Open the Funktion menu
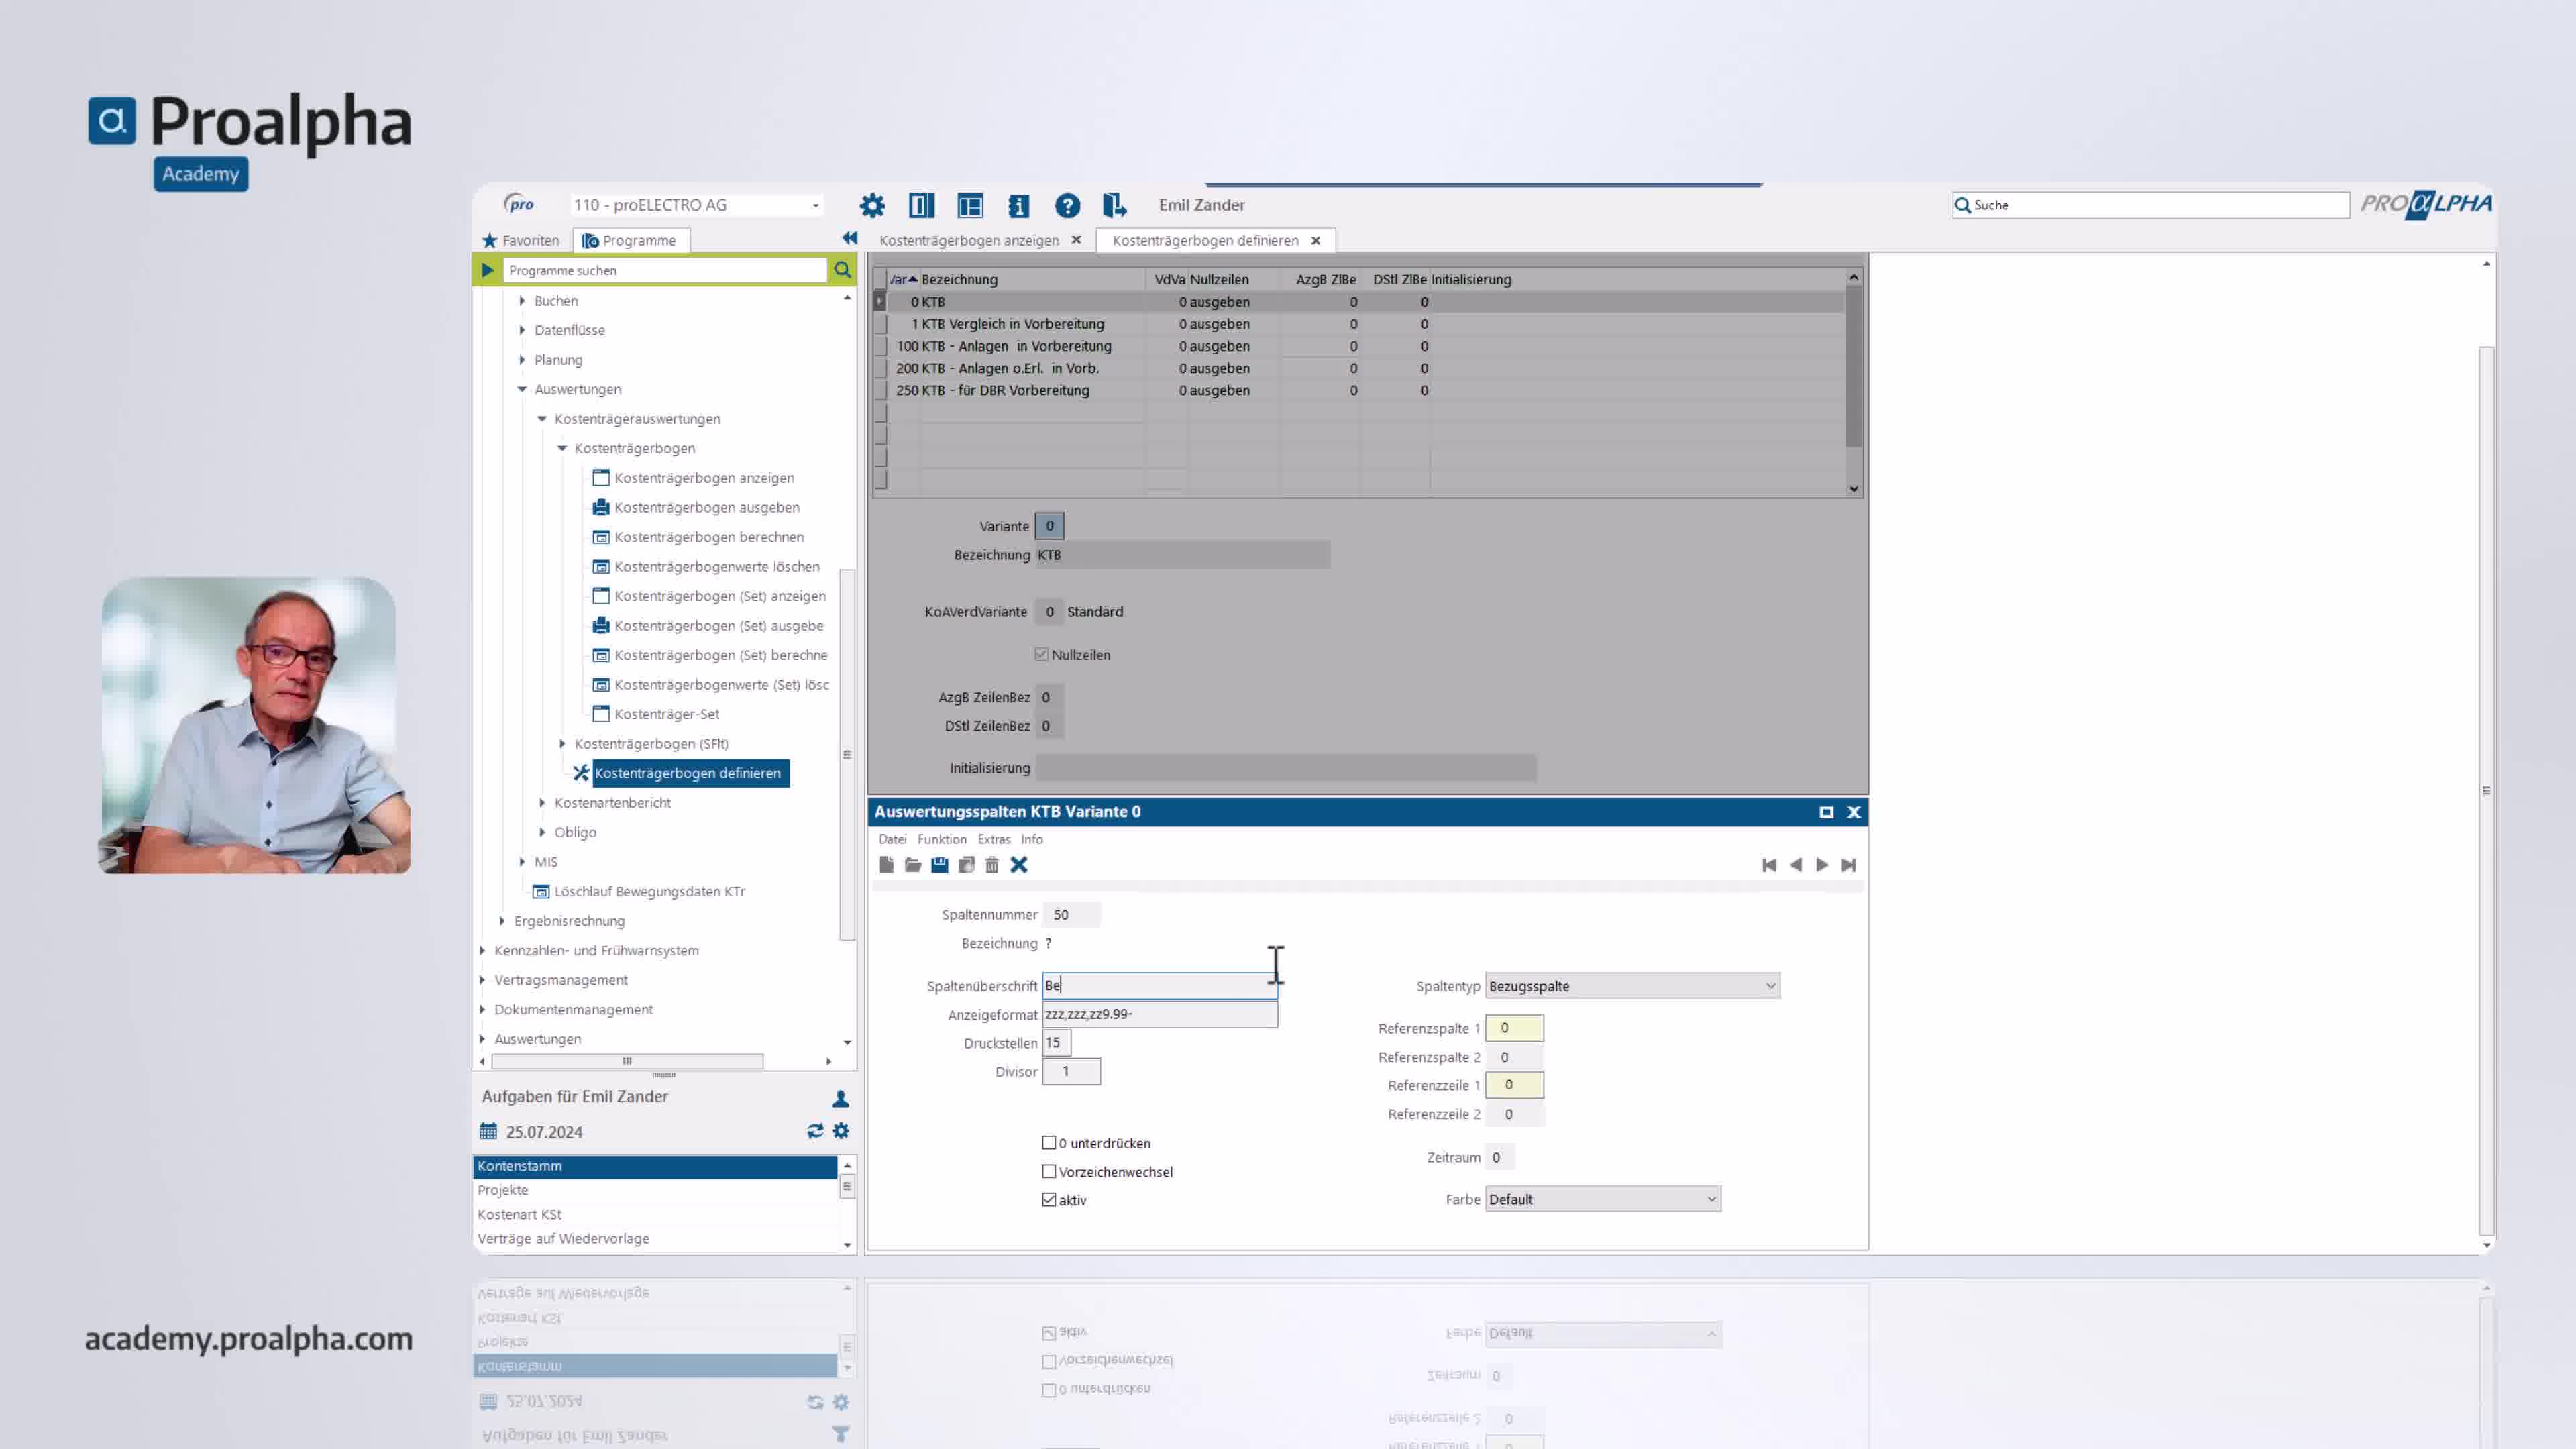 click(x=941, y=839)
